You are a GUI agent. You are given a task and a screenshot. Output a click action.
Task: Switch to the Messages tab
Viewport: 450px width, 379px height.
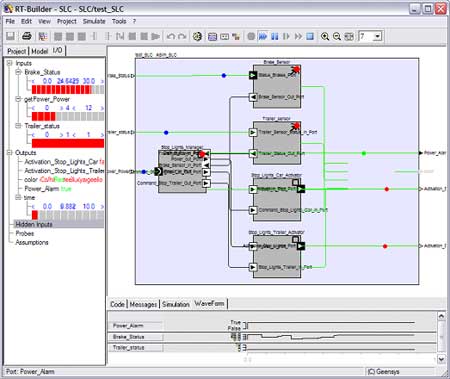click(x=143, y=304)
